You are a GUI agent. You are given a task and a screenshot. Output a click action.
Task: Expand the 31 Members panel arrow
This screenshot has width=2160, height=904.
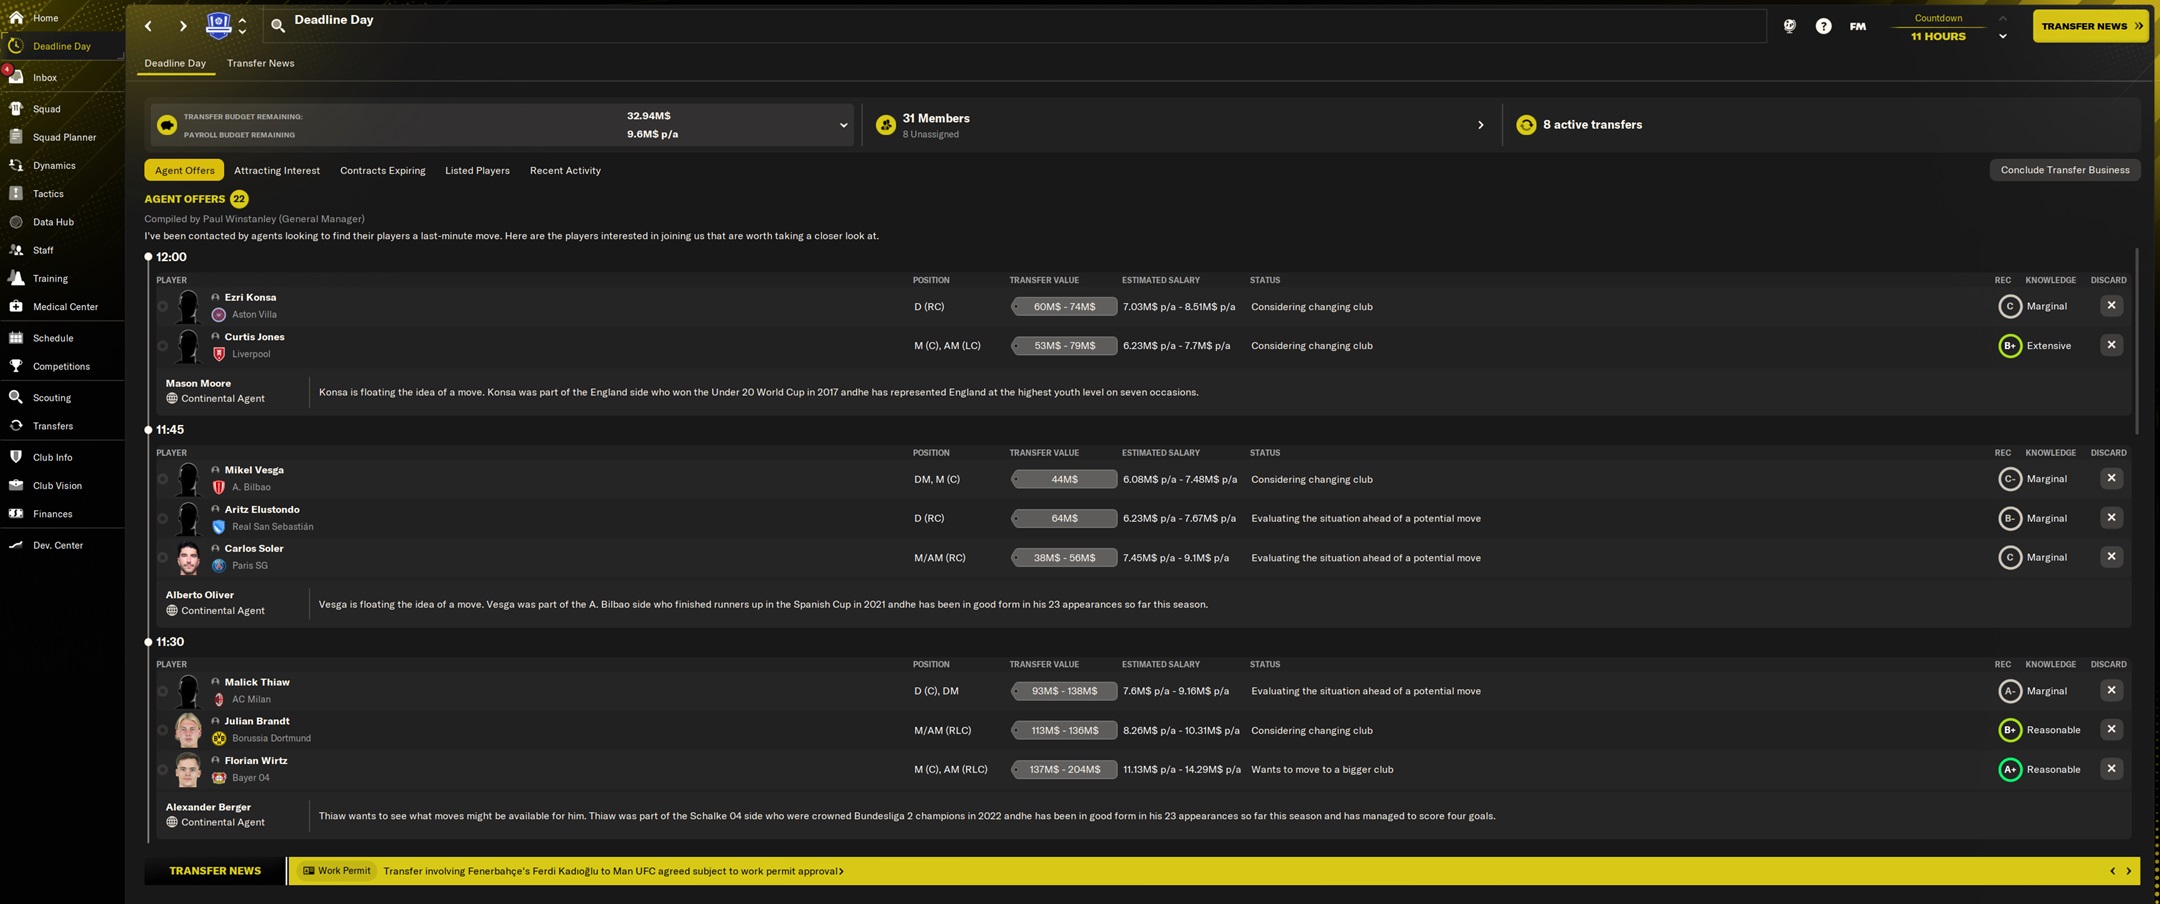pyautogui.click(x=1480, y=125)
